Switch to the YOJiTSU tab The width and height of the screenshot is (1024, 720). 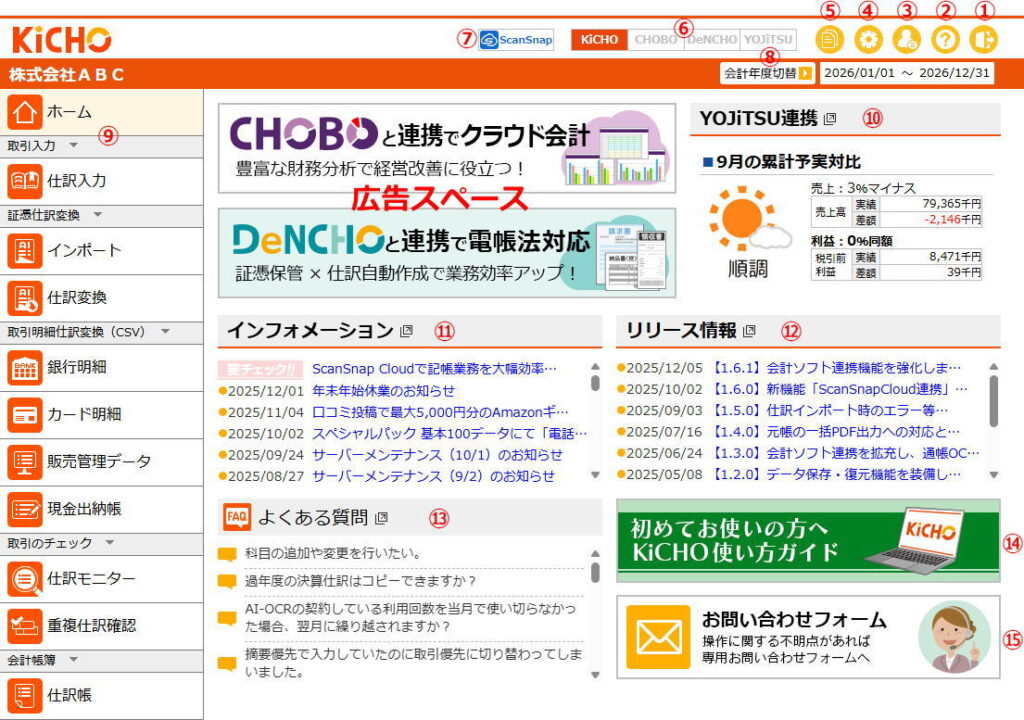click(x=768, y=40)
